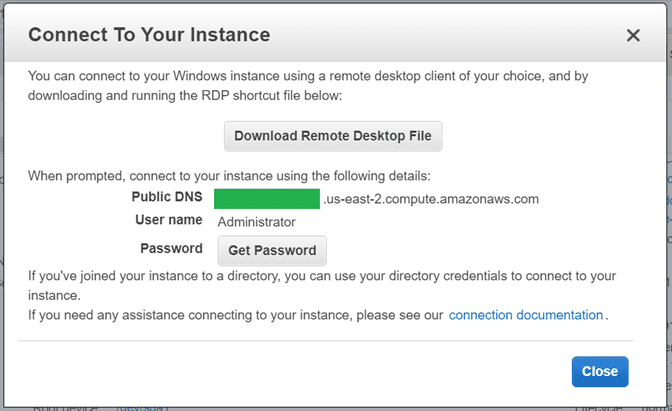Click the Connect To Your Instance title

point(149,35)
